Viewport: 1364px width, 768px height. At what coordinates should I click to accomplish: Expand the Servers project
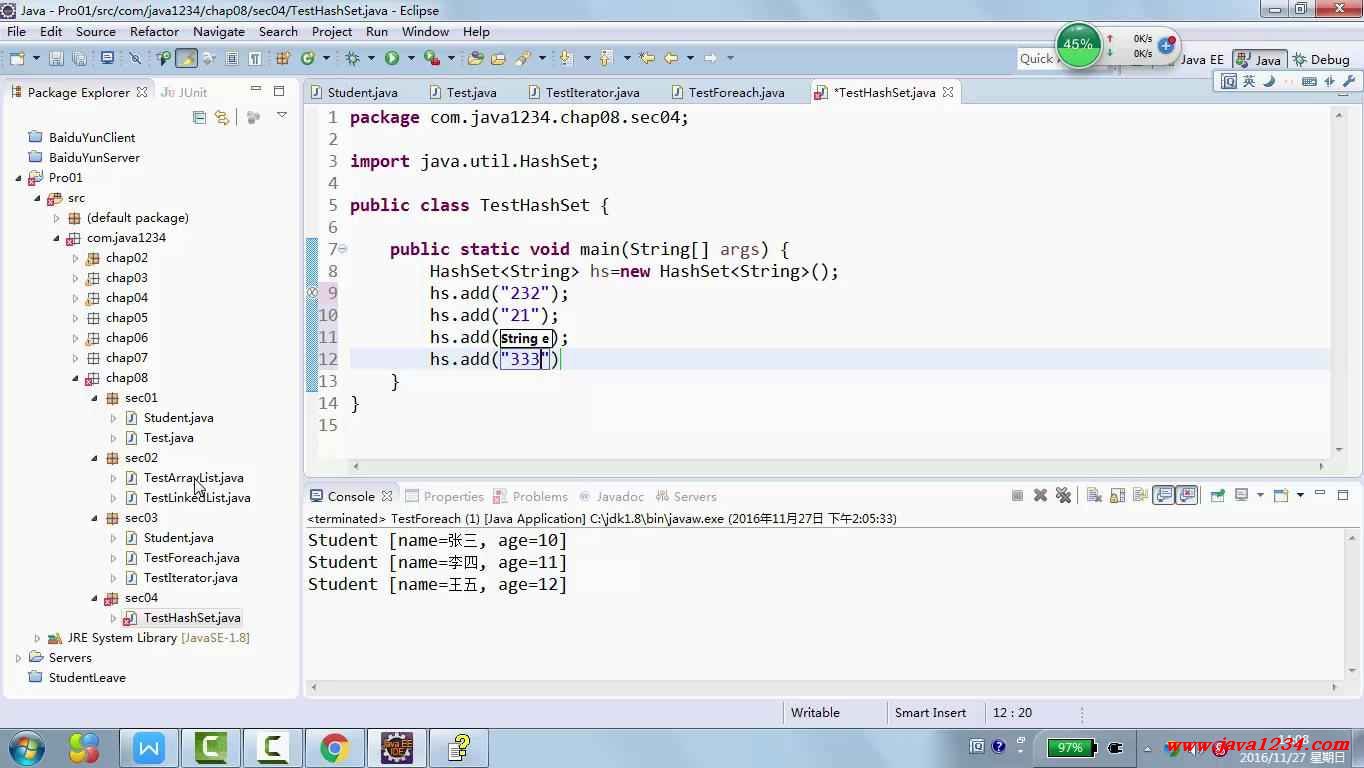coord(18,658)
